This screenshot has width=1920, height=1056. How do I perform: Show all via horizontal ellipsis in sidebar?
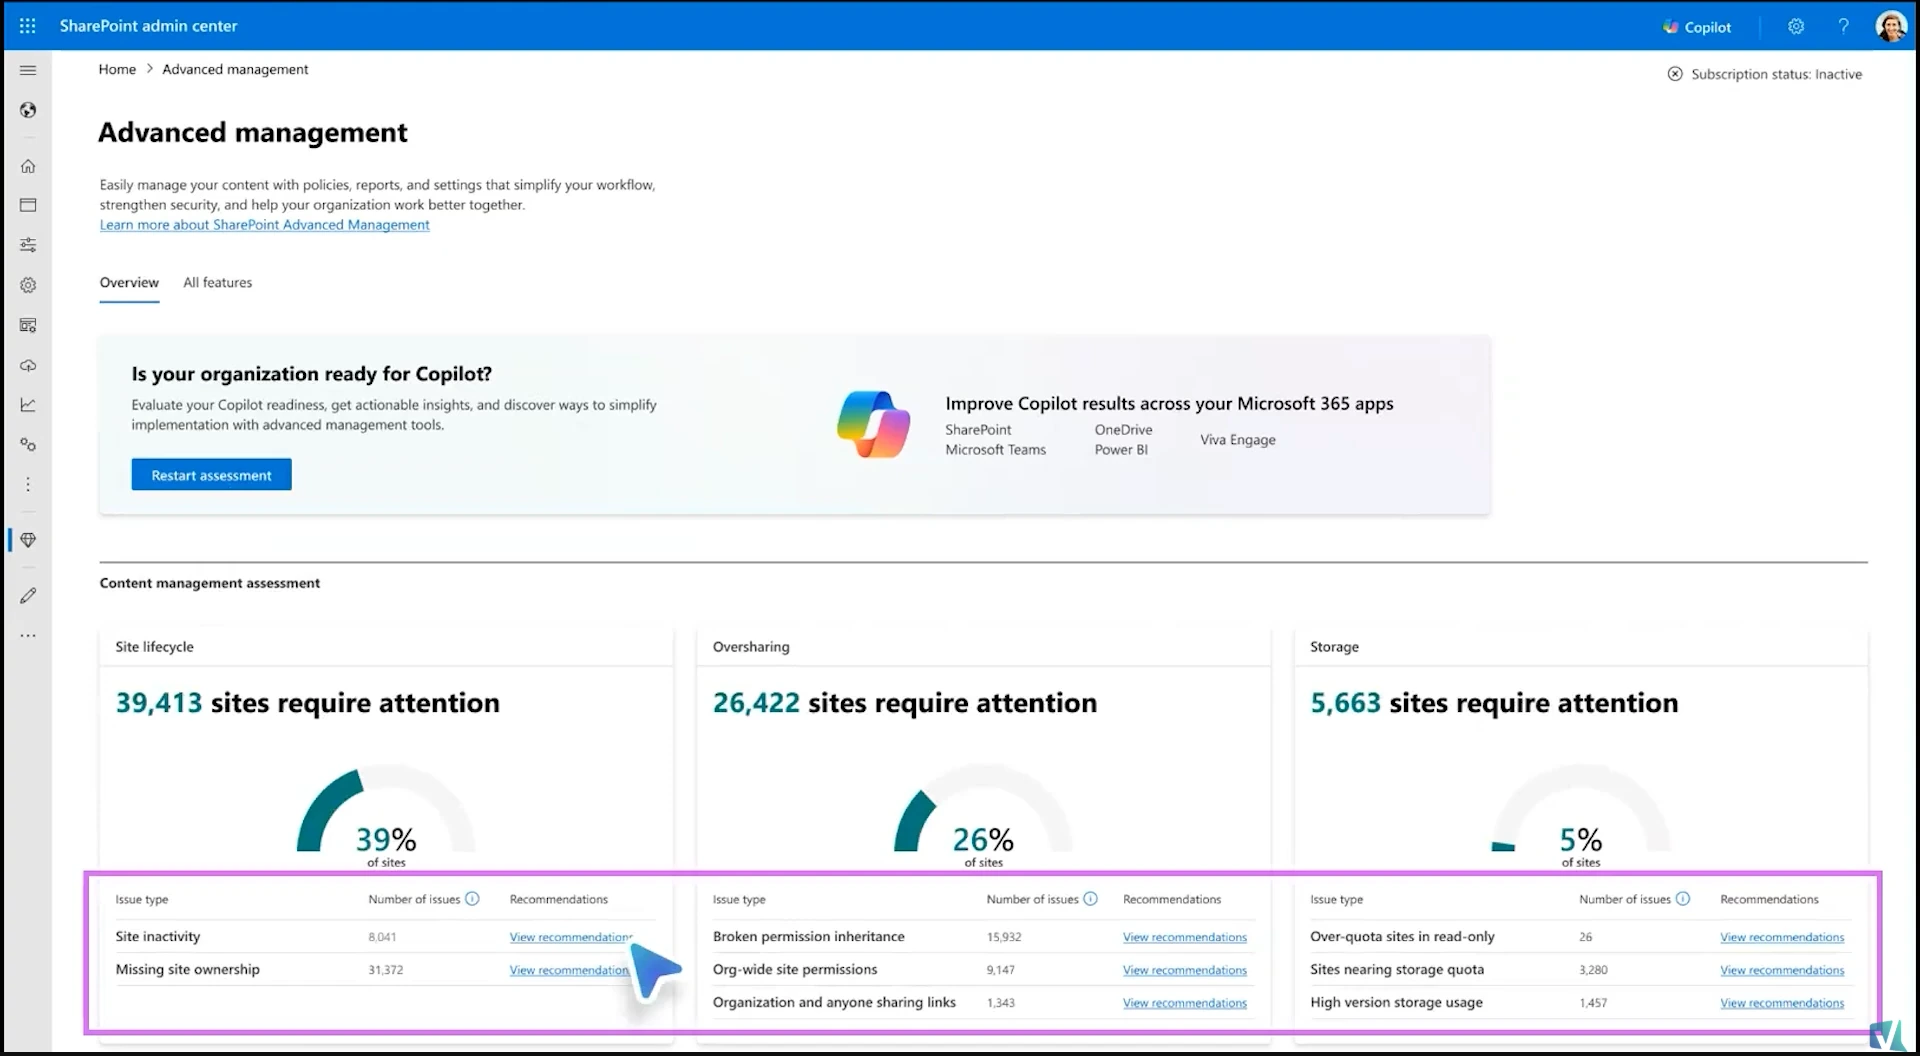click(x=28, y=635)
